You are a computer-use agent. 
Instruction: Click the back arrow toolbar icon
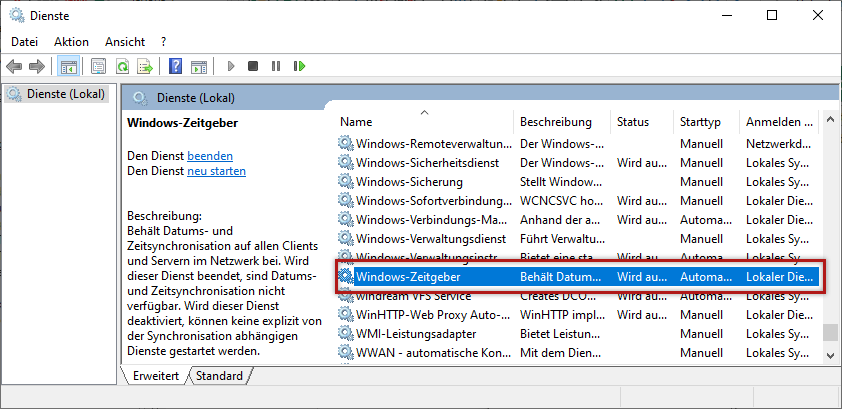click(x=14, y=66)
